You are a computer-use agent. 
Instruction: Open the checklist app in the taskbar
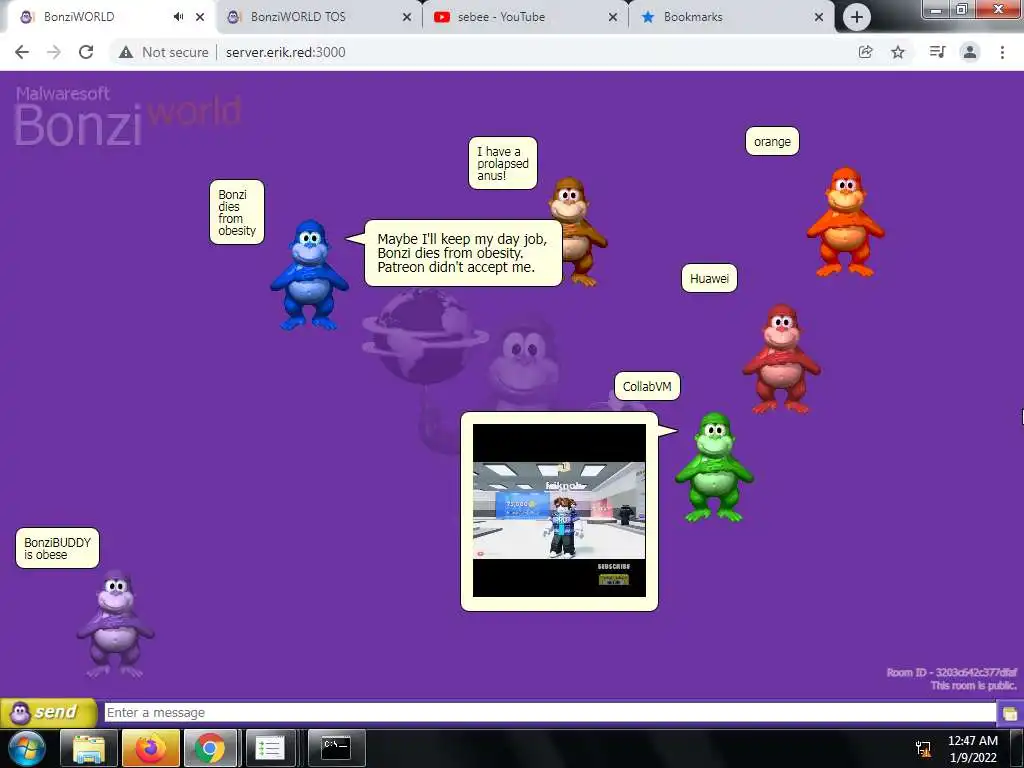click(269, 748)
